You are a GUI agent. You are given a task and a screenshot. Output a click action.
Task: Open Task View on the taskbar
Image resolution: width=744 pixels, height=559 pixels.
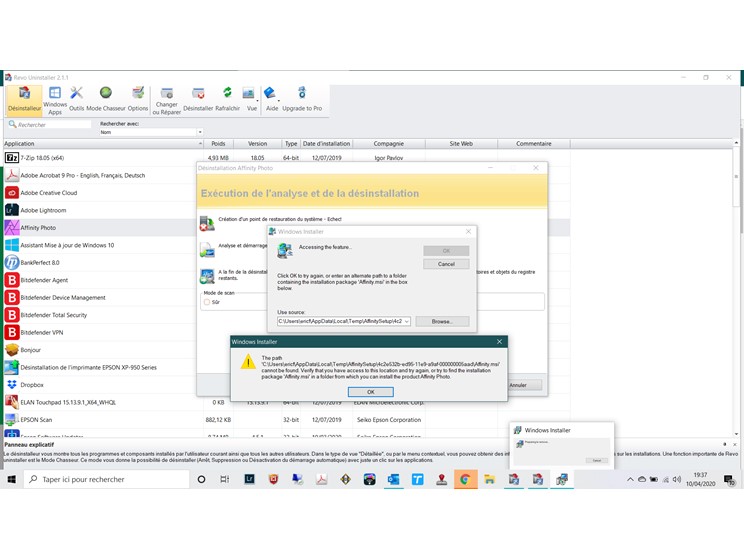coord(225,479)
